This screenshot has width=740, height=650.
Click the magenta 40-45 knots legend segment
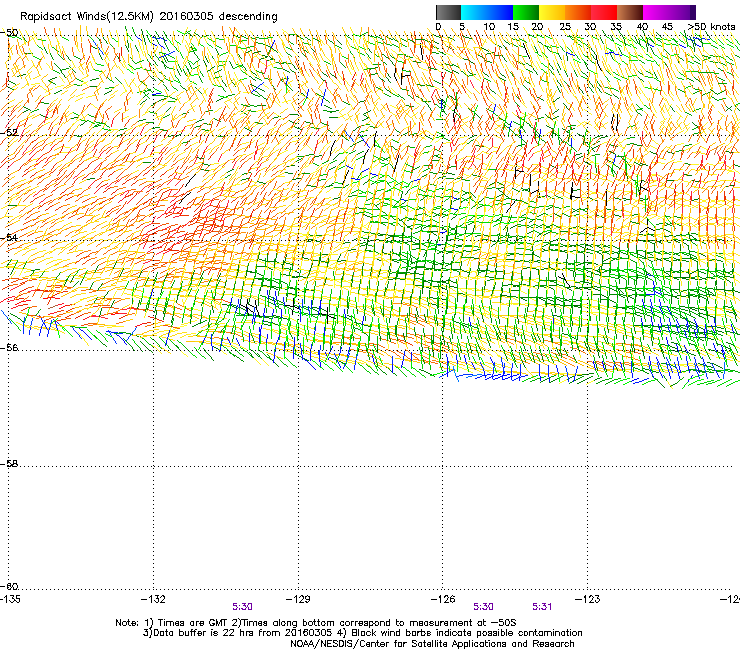click(656, 12)
